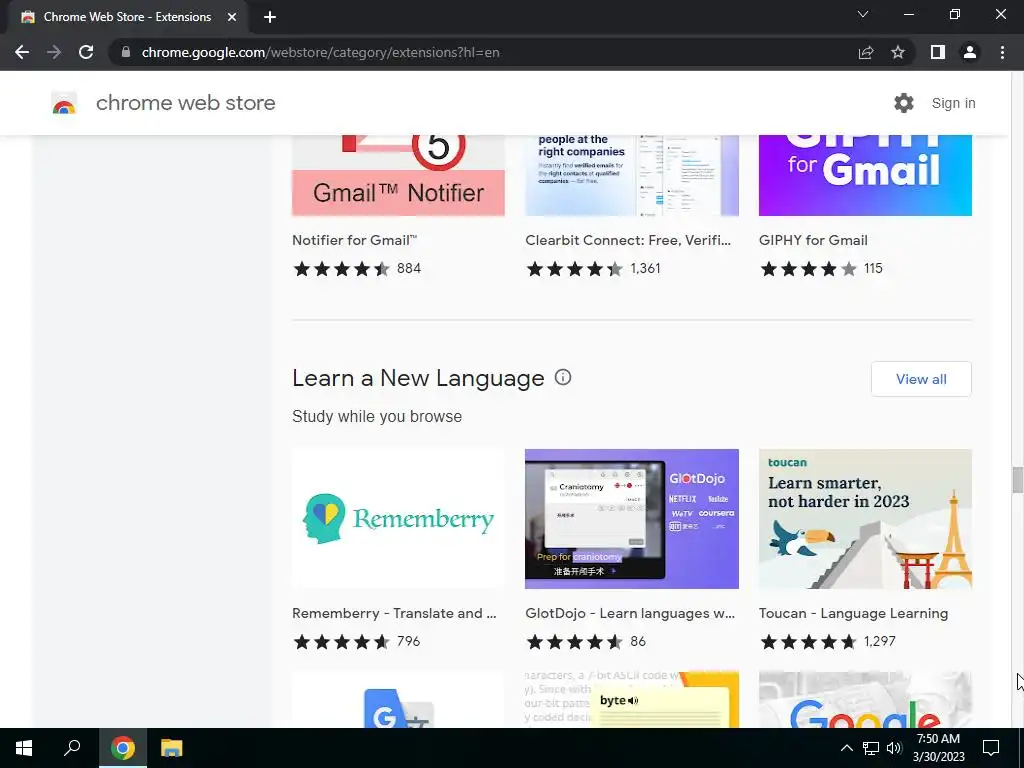Image resolution: width=1024 pixels, height=768 pixels.
Task: Open the Windows notification center
Action: click(991, 748)
